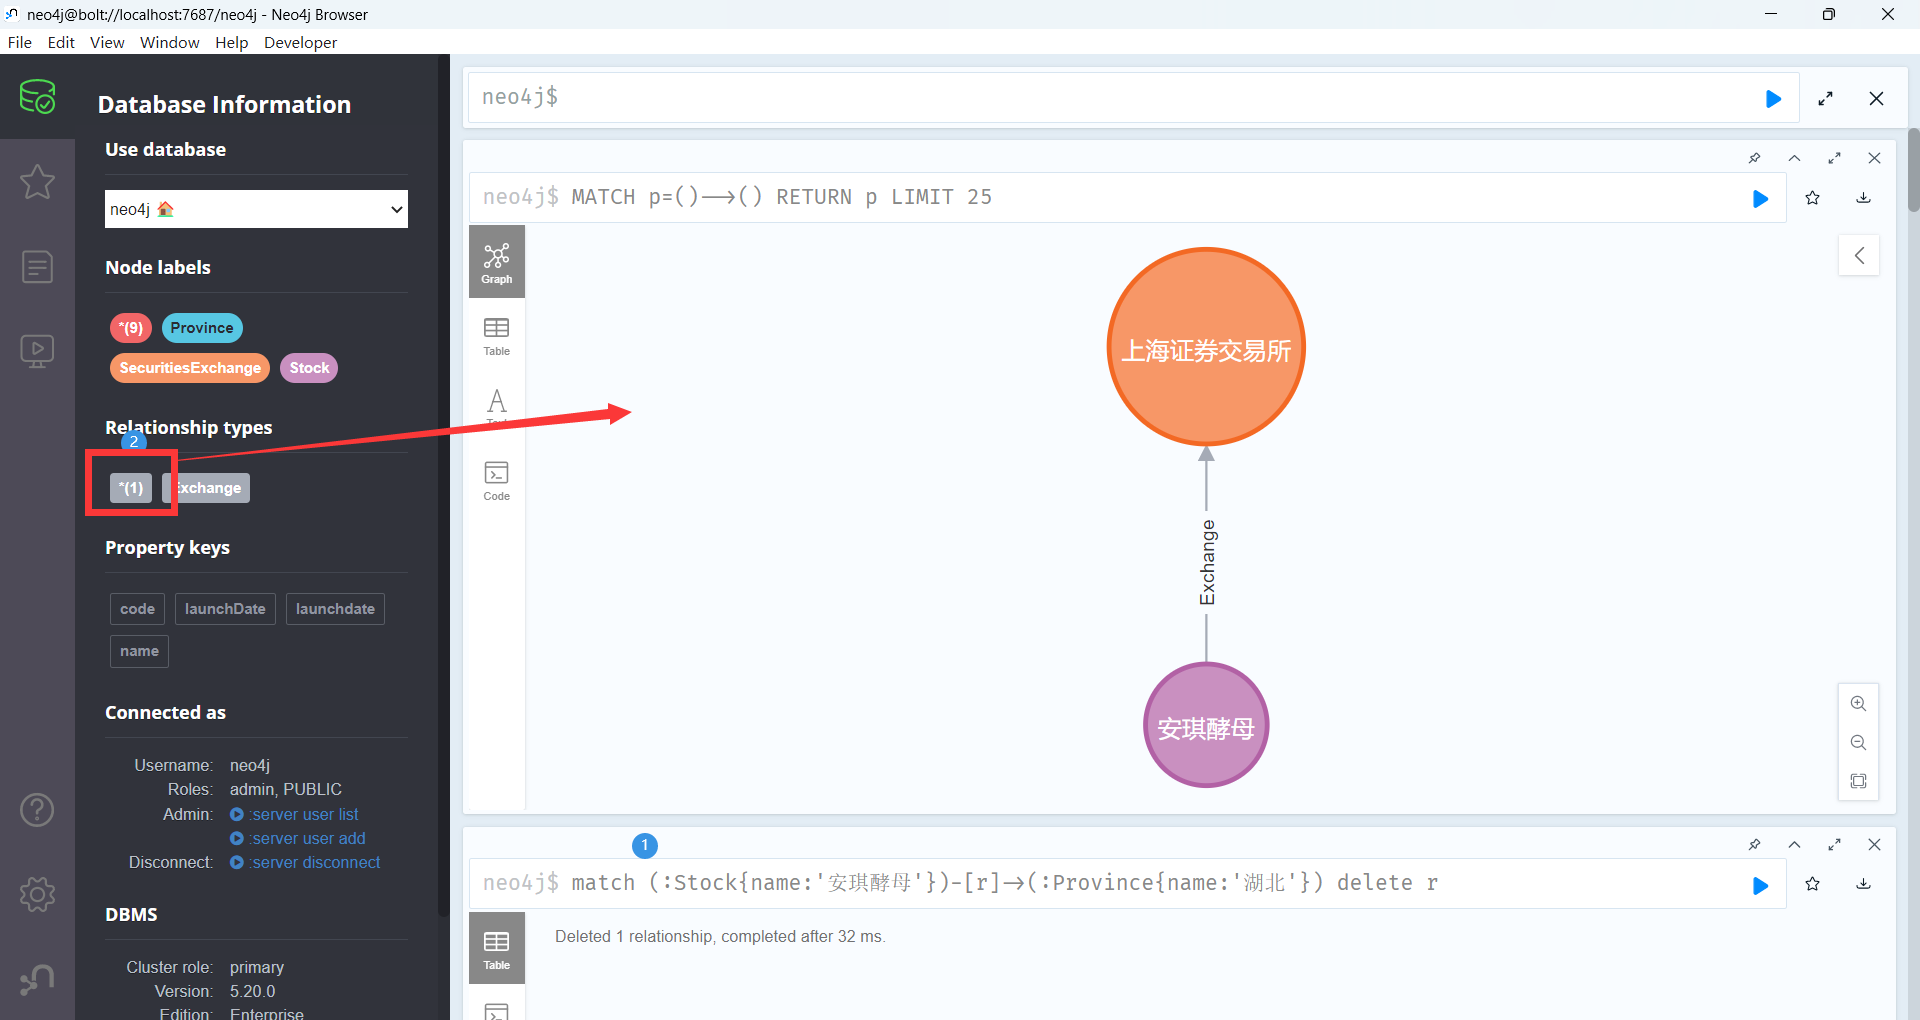1920x1020 pixels.
Task: Select Table view in delete frame
Action: tap(497, 949)
